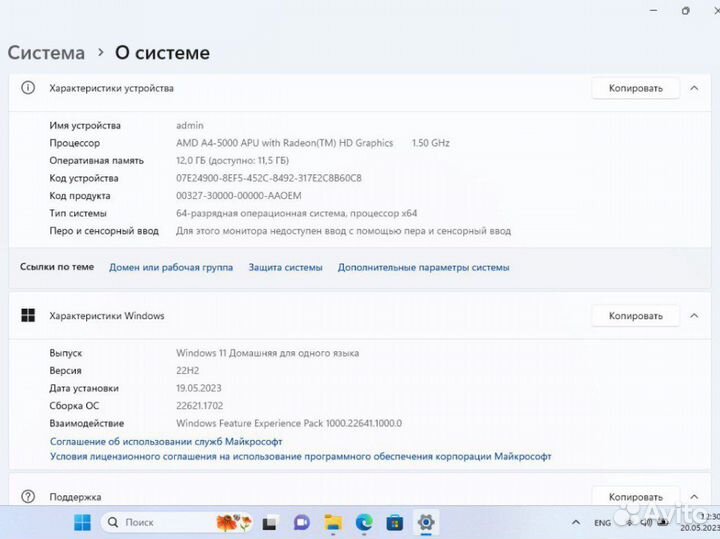Image resolution: width=720 pixels, height=539 pixels.
Task: Click the Windows logo icon beside Характеристики Windows
Action: [x=28, y=315]
